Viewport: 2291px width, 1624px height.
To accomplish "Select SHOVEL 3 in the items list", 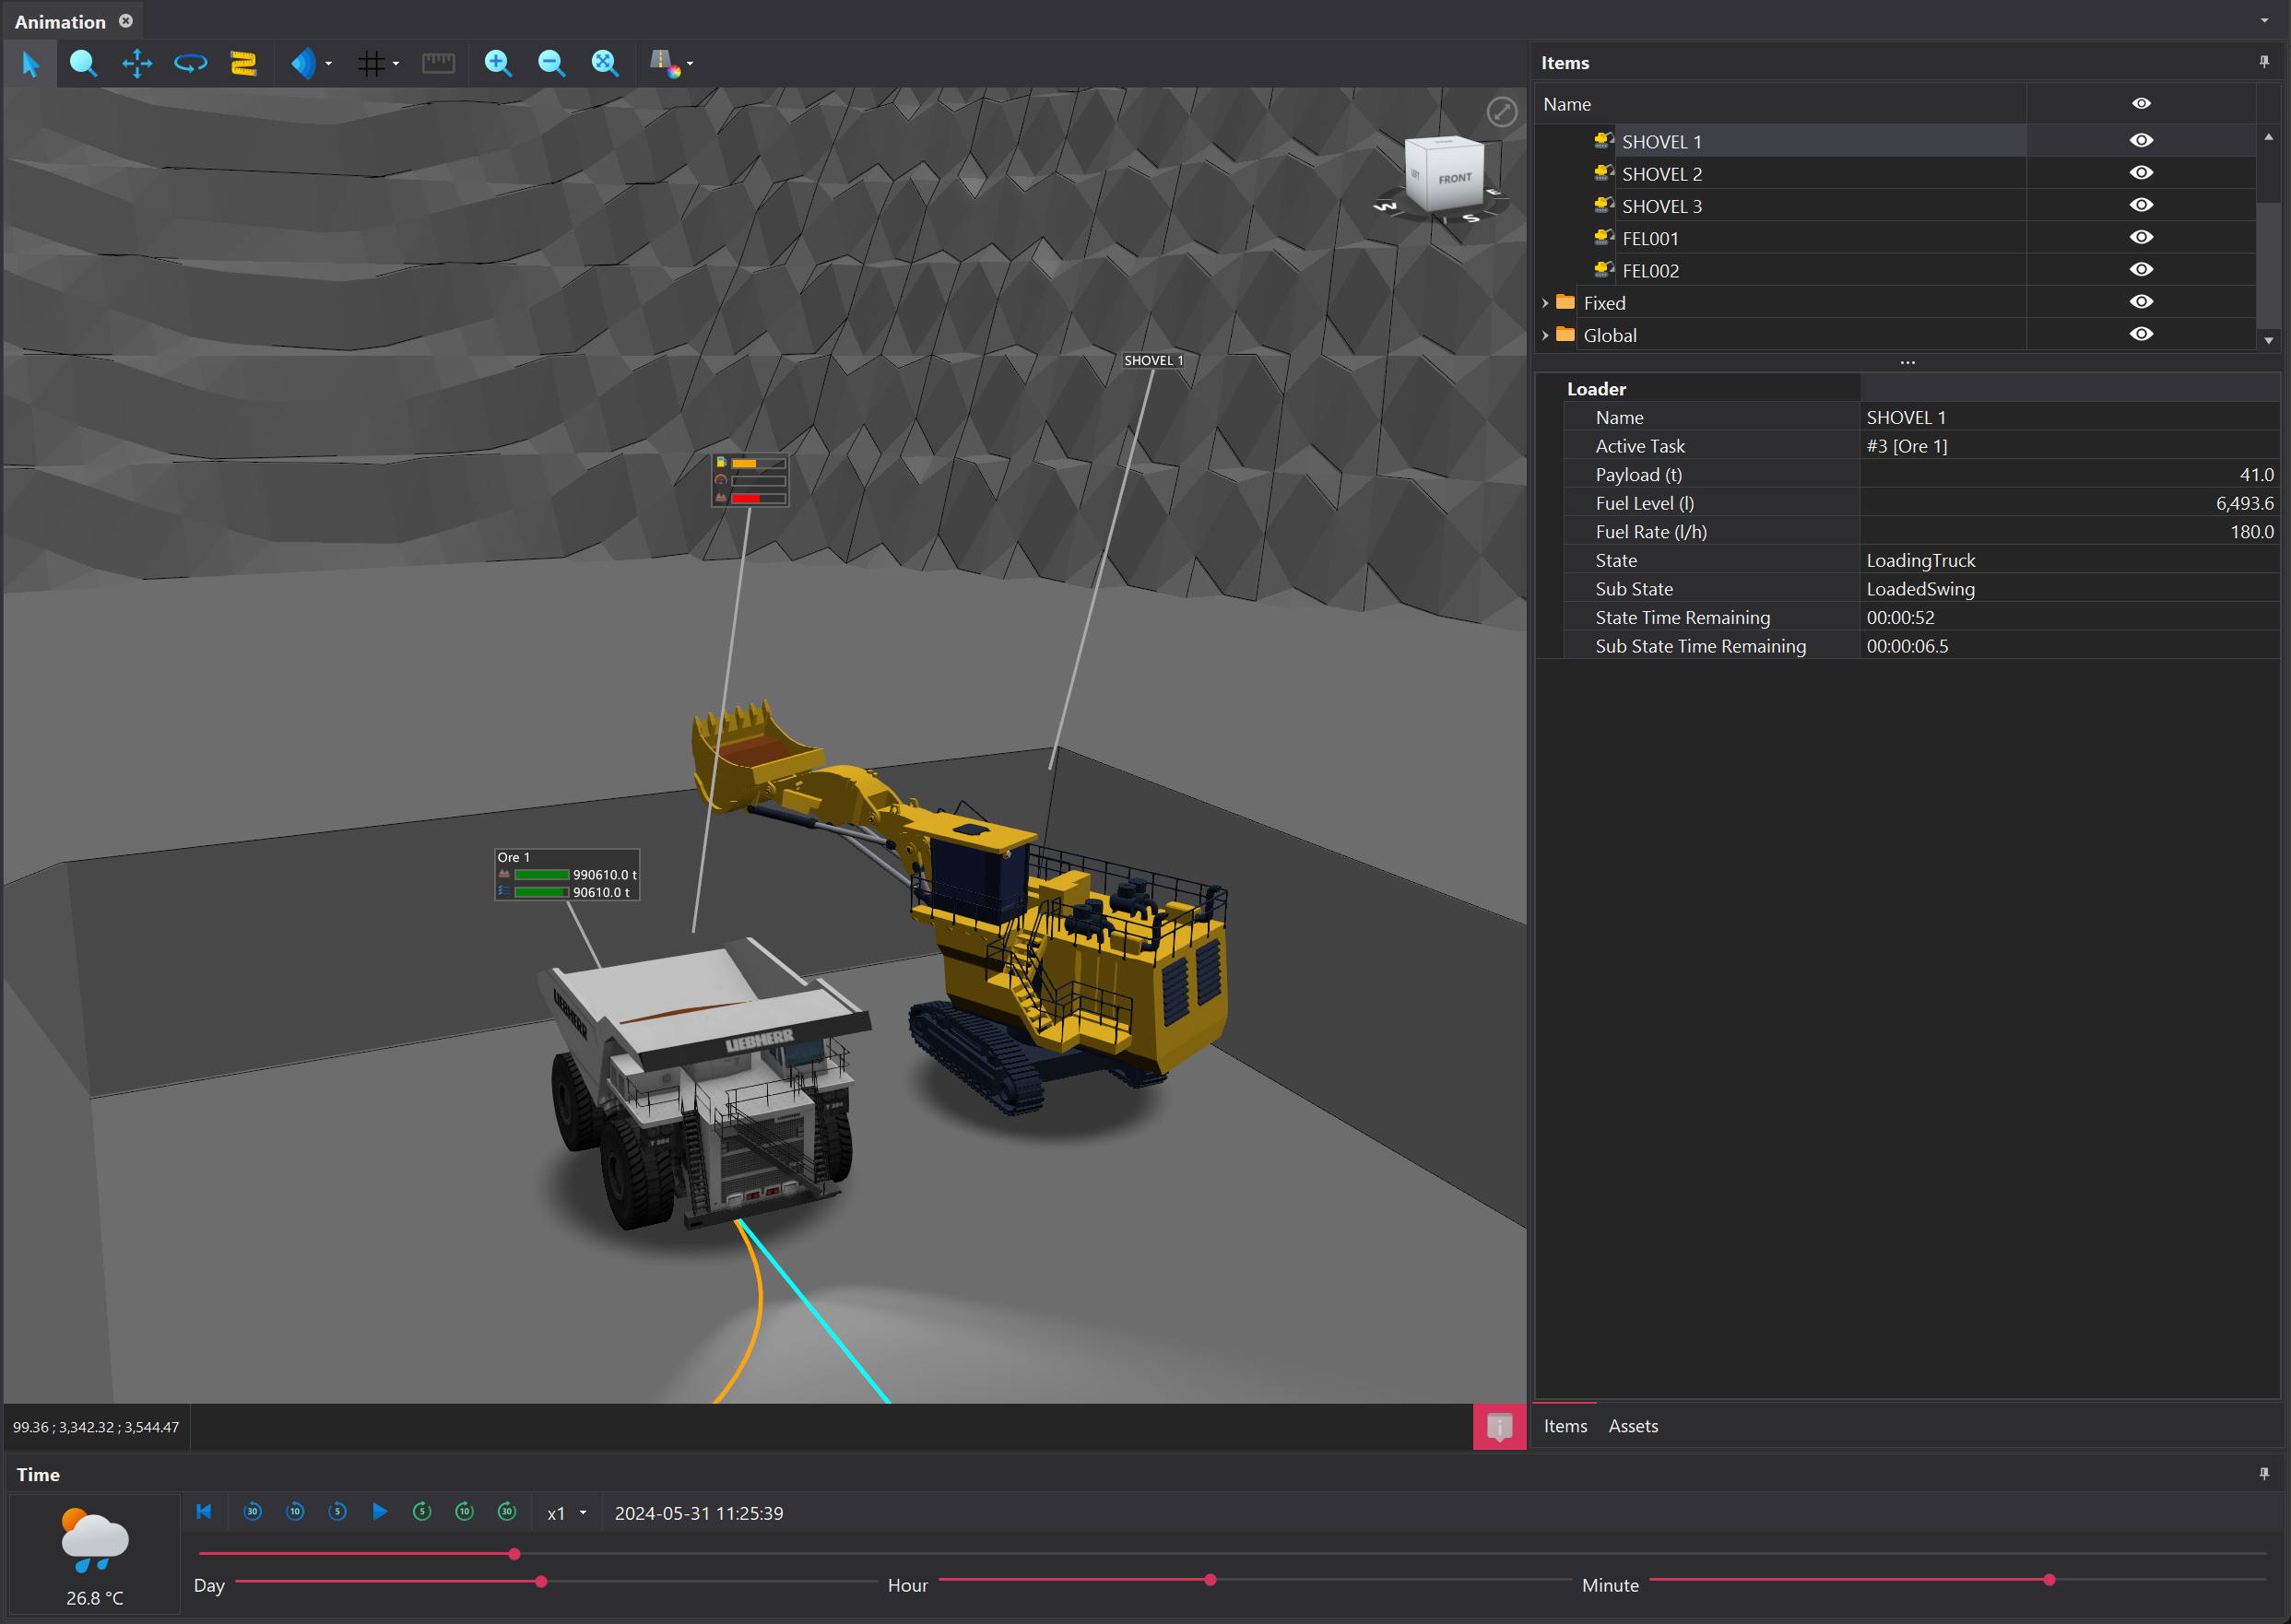I will click(x=1661, y=206).
